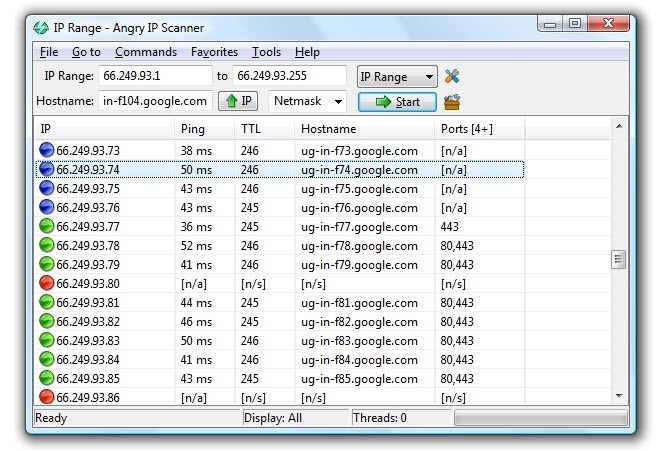This screenshot has height=451, width=669.
Task: Click green status icon for 66.249.93.84
Action: click(x=47, y=359)
